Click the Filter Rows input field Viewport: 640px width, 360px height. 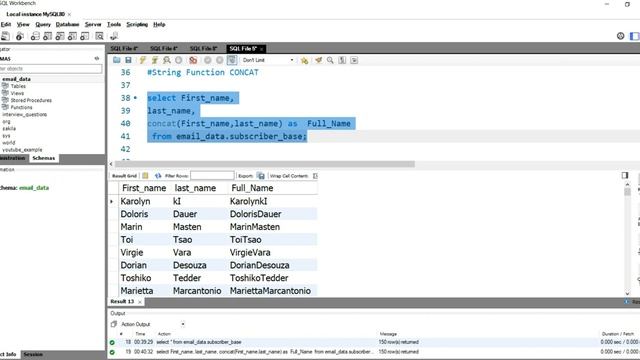(x=212, y=176)
